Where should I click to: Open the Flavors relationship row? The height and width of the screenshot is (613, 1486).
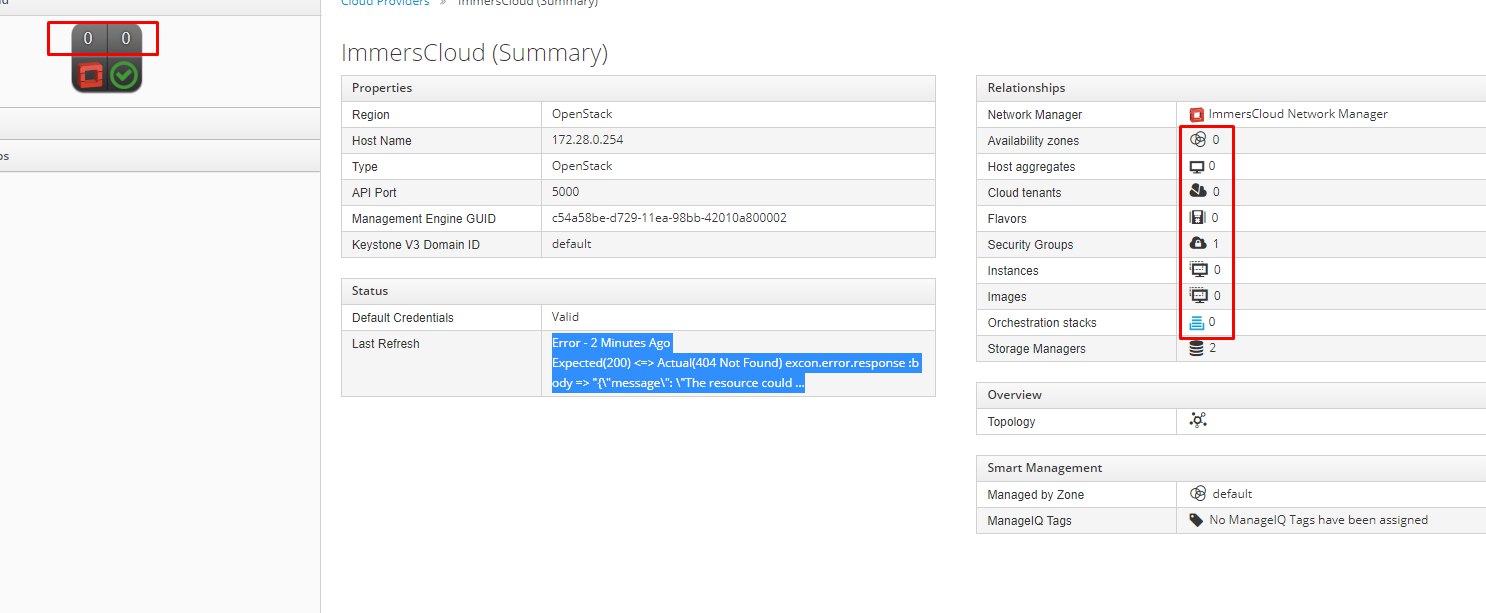point(1231,219)
